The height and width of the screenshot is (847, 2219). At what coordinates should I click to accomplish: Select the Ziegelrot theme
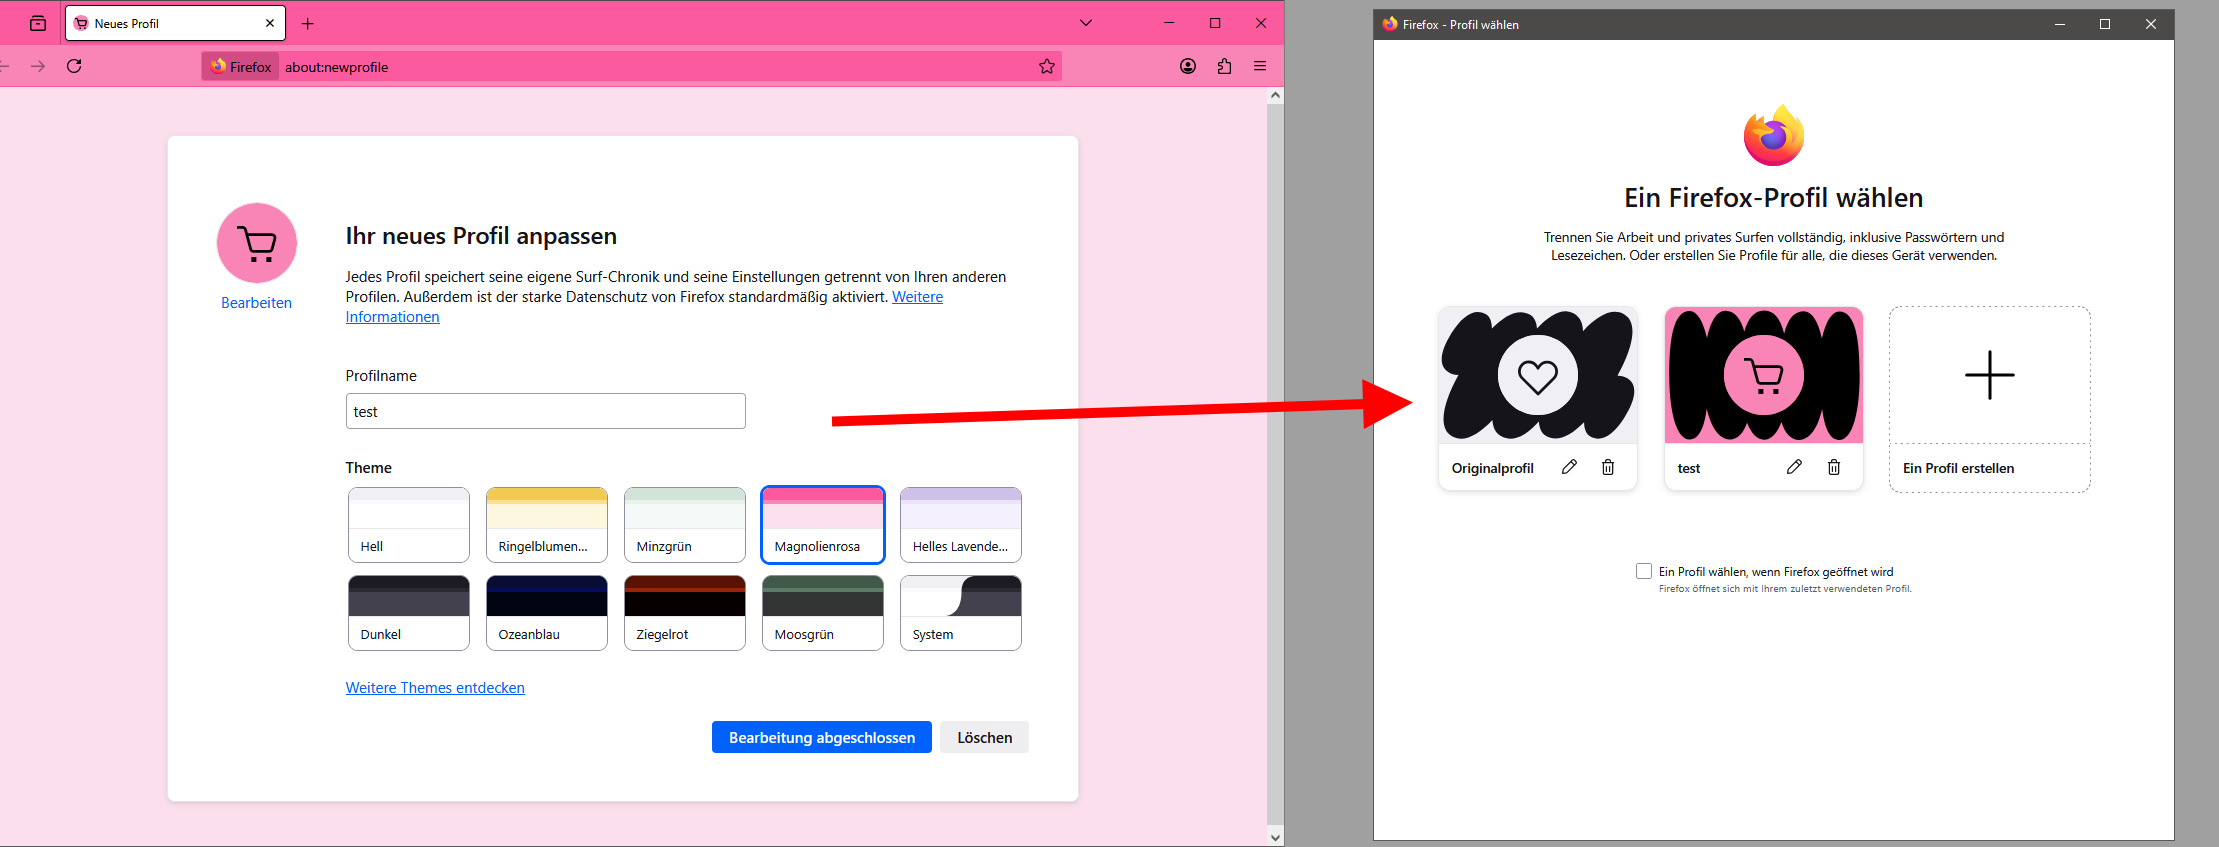tap(685, 613)
